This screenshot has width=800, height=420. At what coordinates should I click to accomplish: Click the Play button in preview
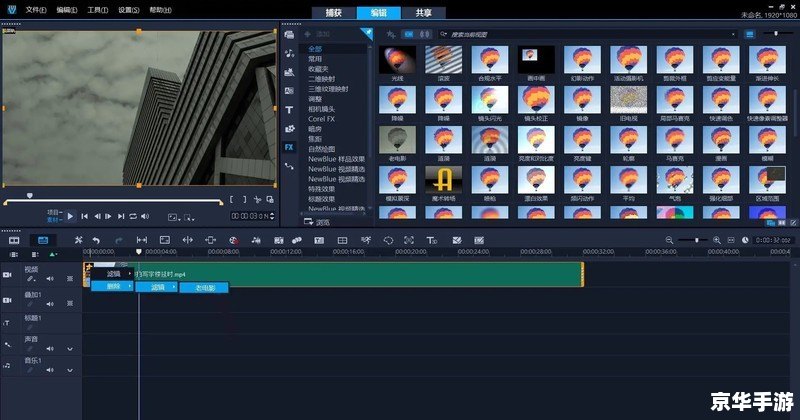(x=70, y=216)
